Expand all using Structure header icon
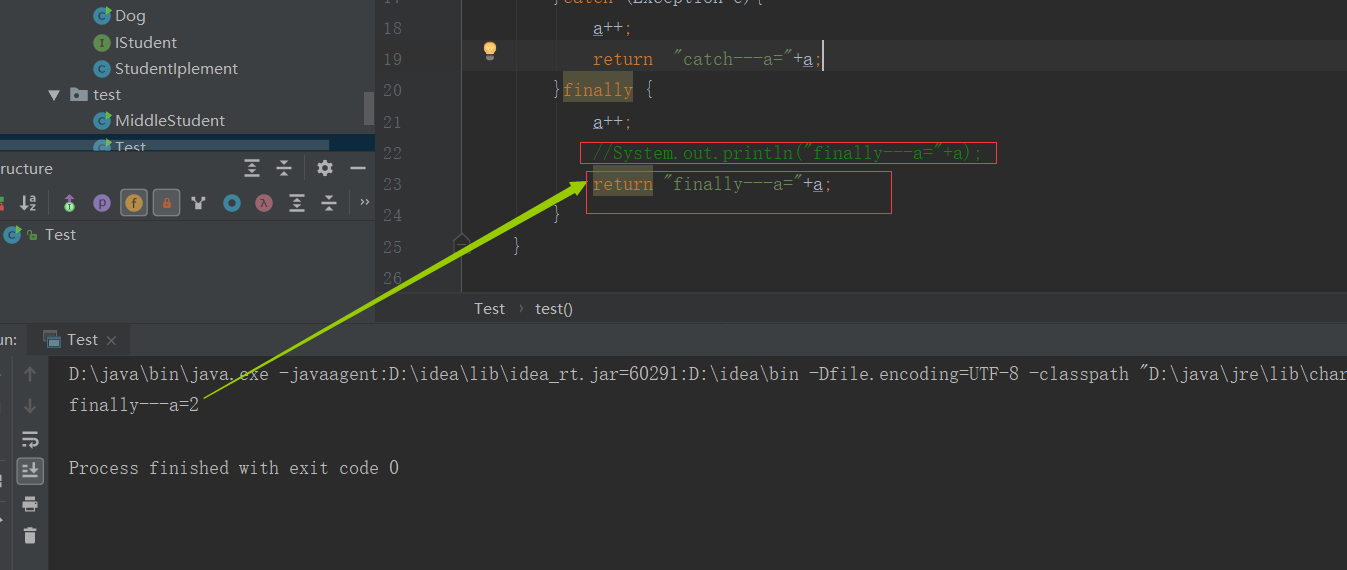The height and width of the screenshot is (570, 1347). 252,168
